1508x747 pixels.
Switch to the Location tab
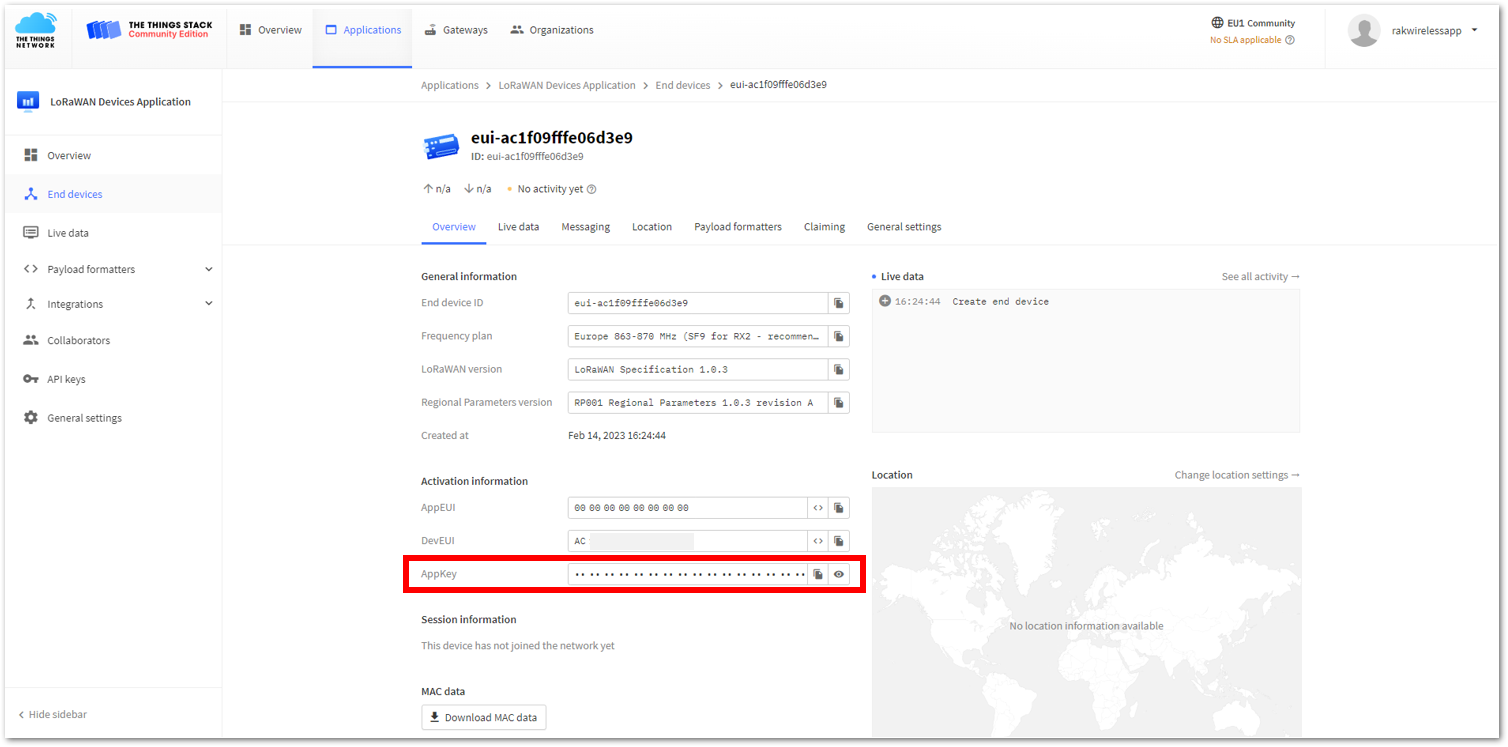click(x=652, y=227)
